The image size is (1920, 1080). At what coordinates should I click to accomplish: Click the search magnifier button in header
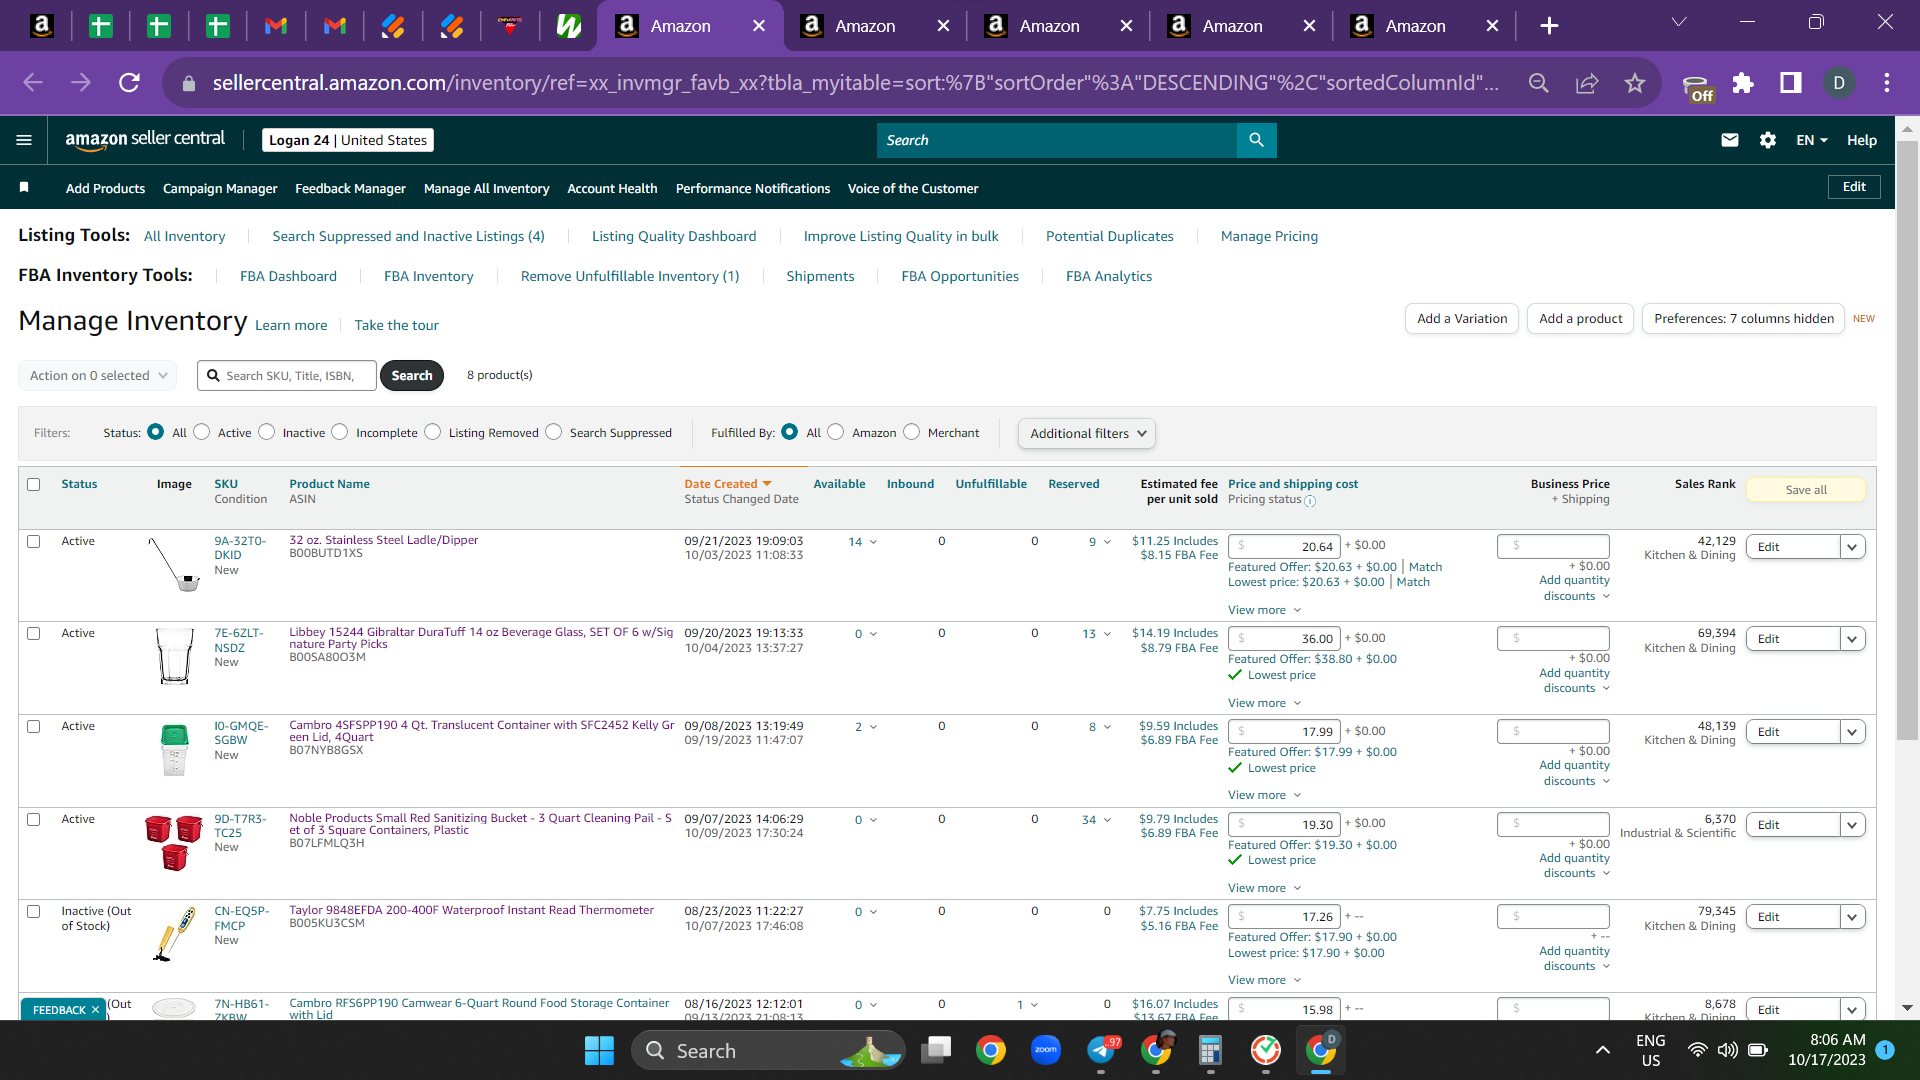click(x=1256, y=140)
